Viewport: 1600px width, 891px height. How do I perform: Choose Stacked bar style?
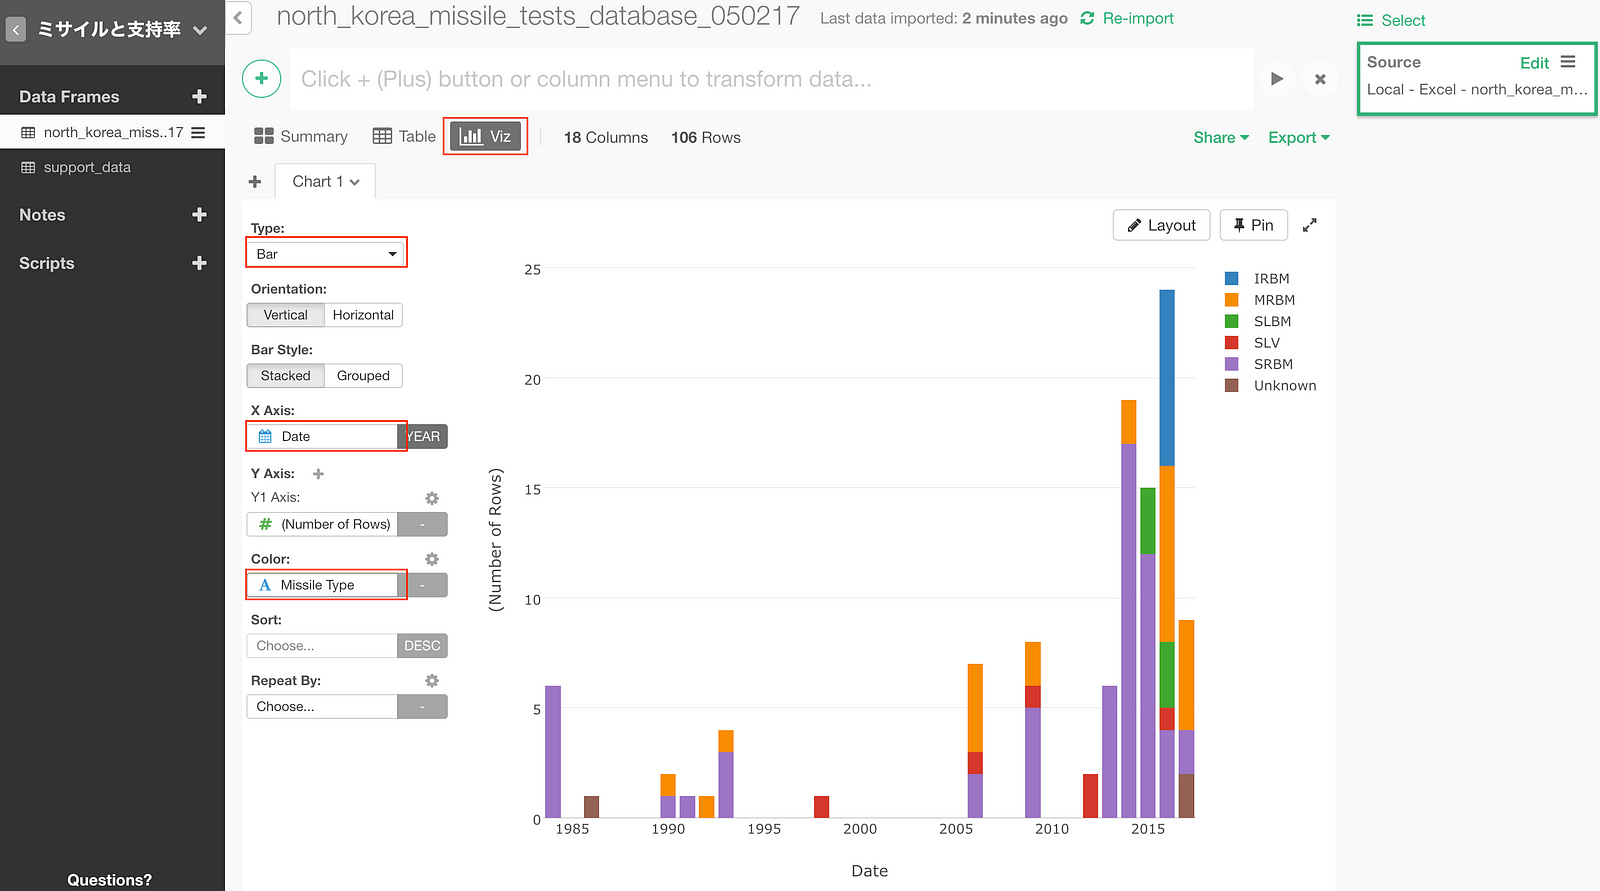285,376
